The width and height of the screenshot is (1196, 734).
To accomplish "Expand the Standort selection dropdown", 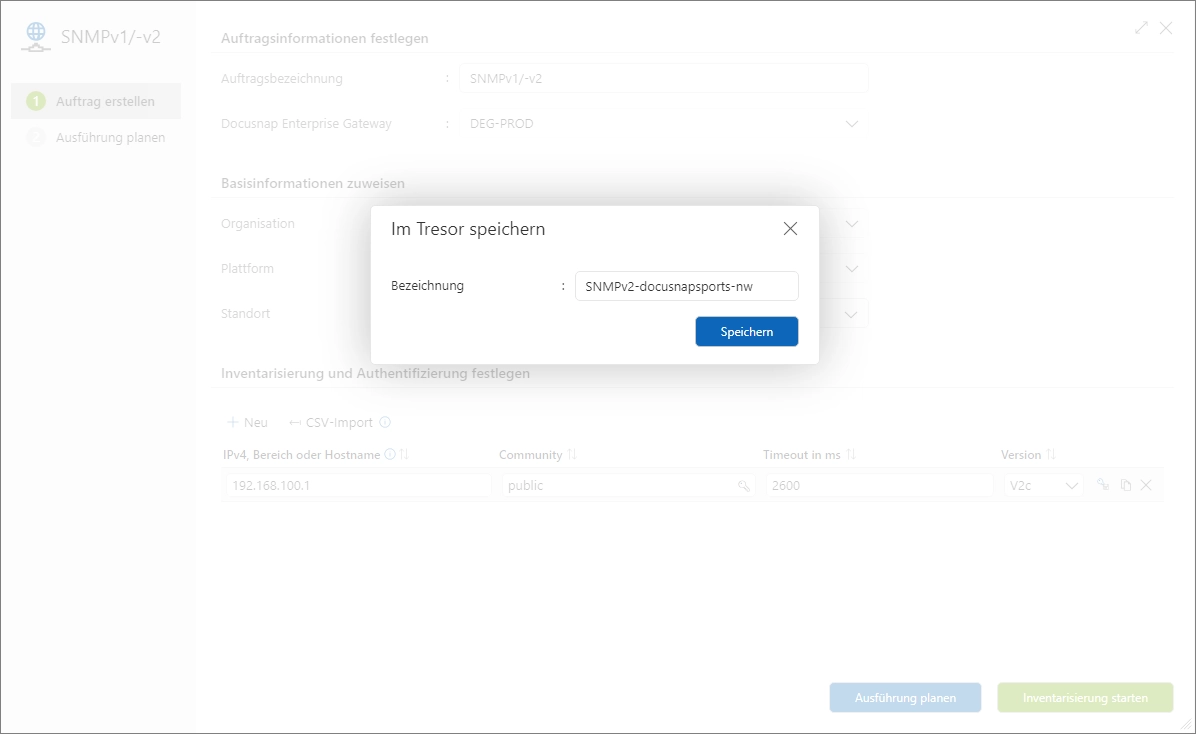I will pos(851,313).
